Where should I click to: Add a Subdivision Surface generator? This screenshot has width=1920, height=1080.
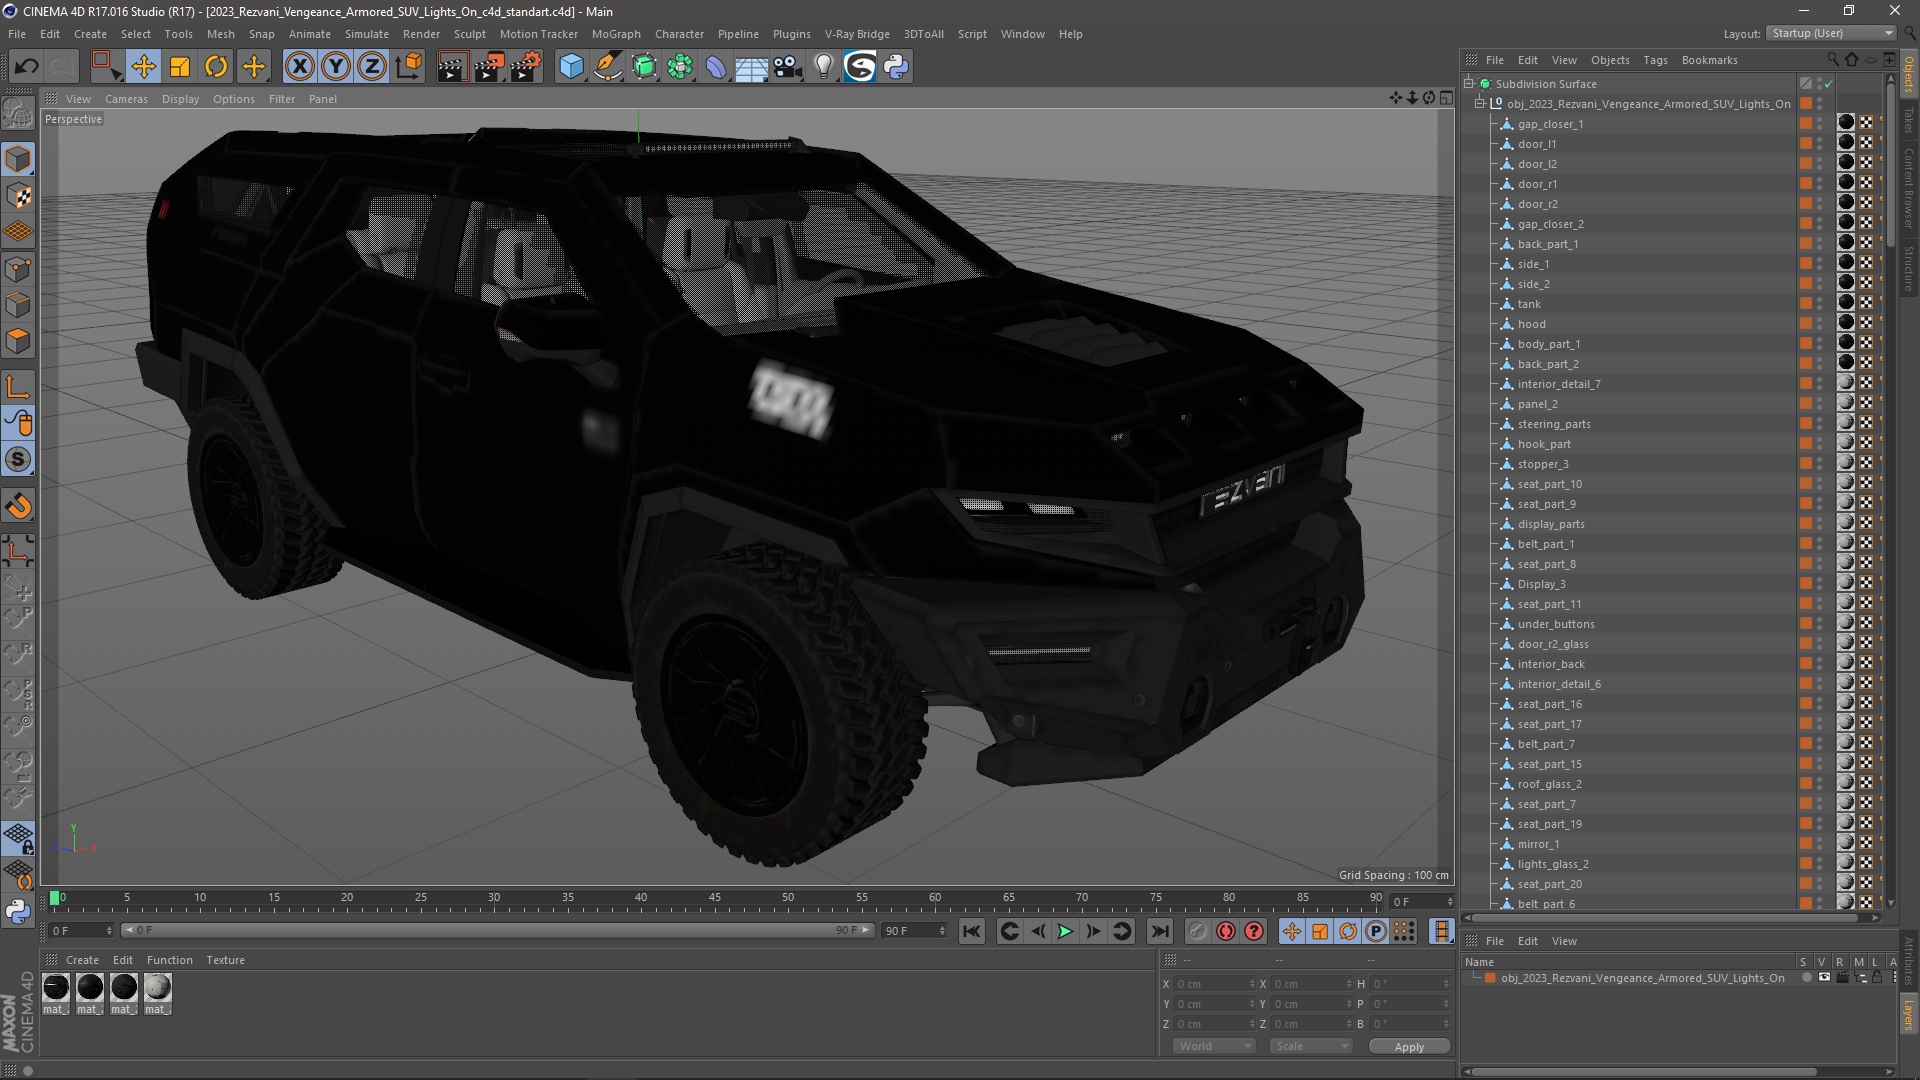point(645,67)
